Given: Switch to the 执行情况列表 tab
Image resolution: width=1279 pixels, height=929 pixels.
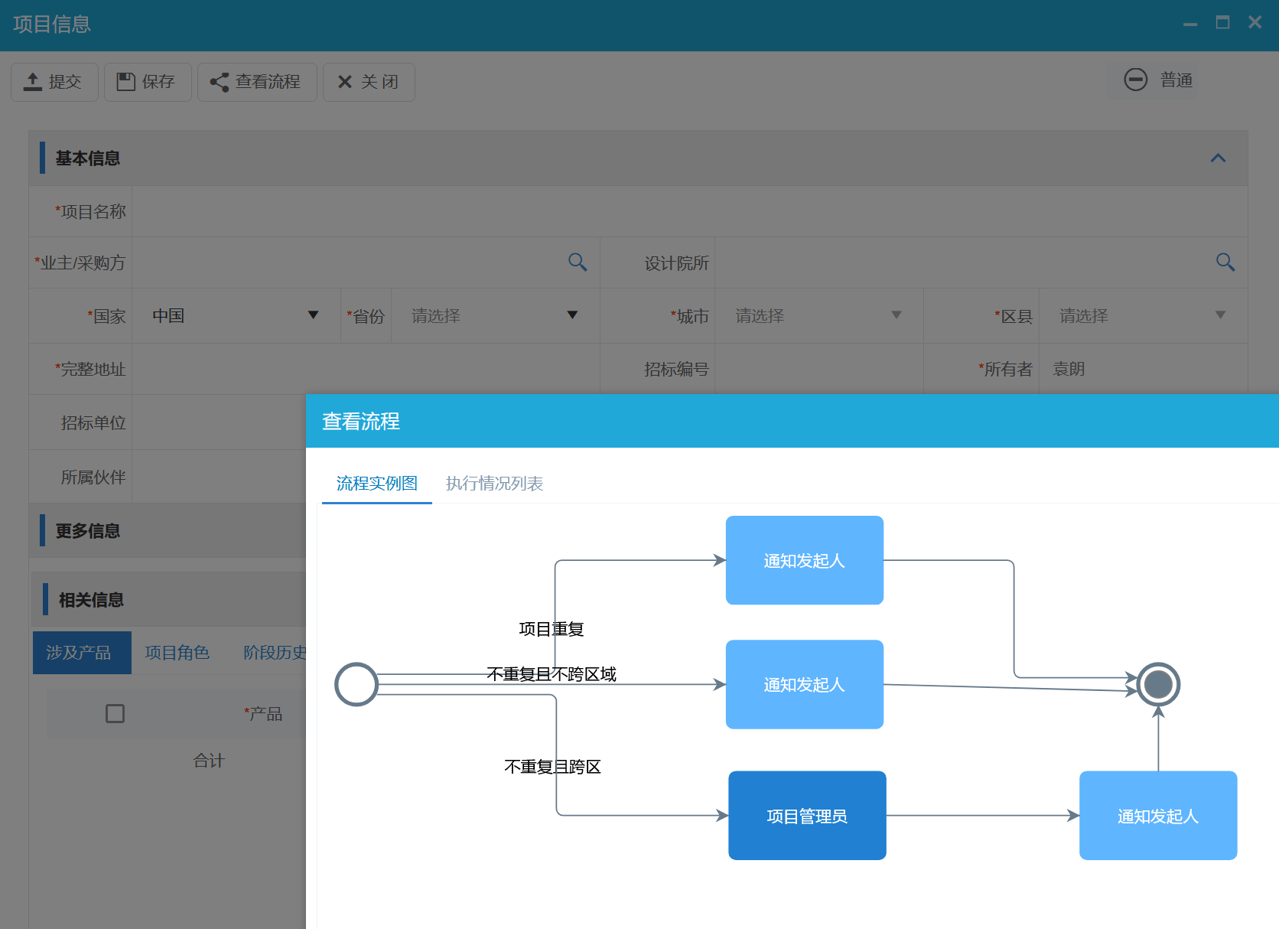Looking at the screenshot, I should point(494,484).
